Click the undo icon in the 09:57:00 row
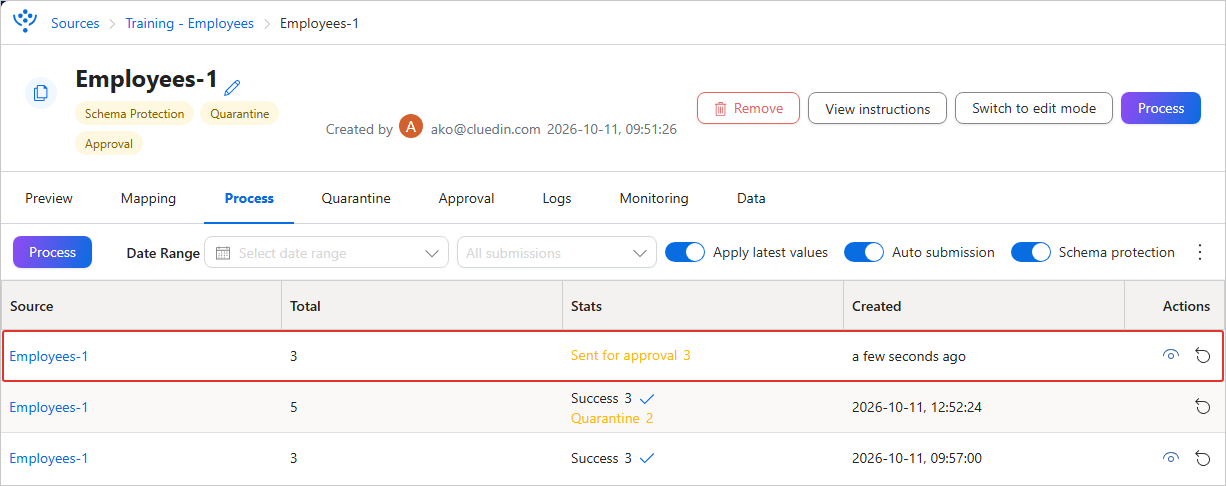Viewport: 1226px width, 486px height. pos(1203,458)
